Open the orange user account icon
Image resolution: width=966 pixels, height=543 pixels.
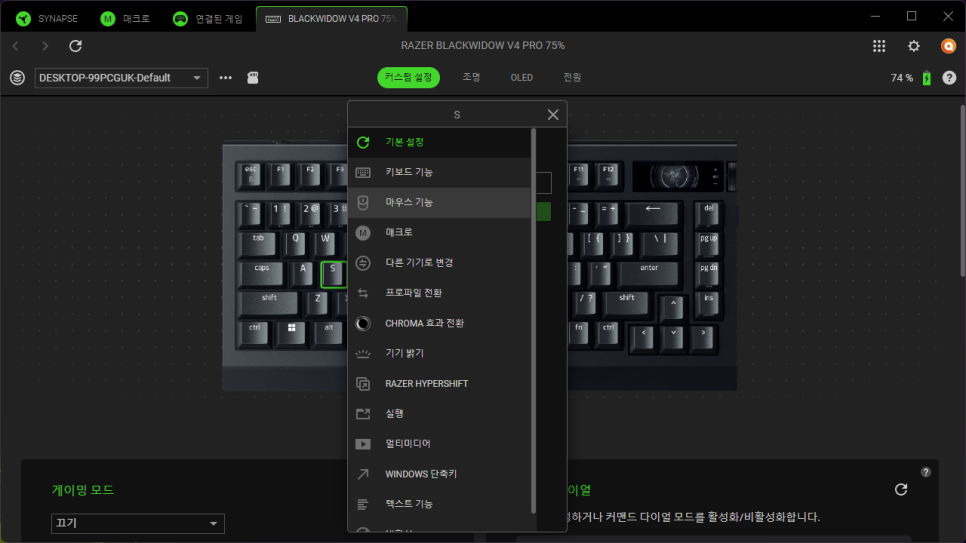click(x=948, y=46)
